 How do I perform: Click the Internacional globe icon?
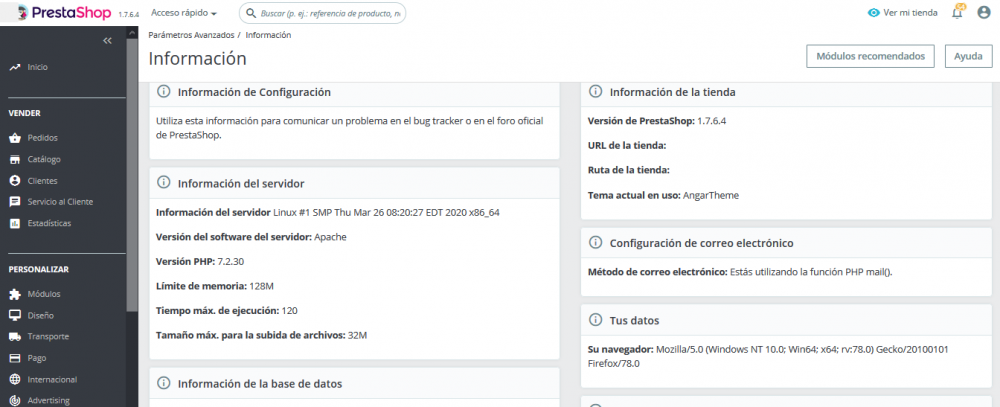click(x=15, y=380)
